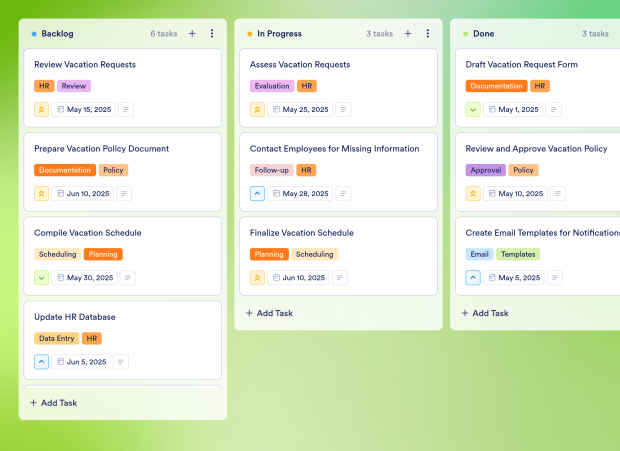Click Add Task under In Progress column

[269, 313]
